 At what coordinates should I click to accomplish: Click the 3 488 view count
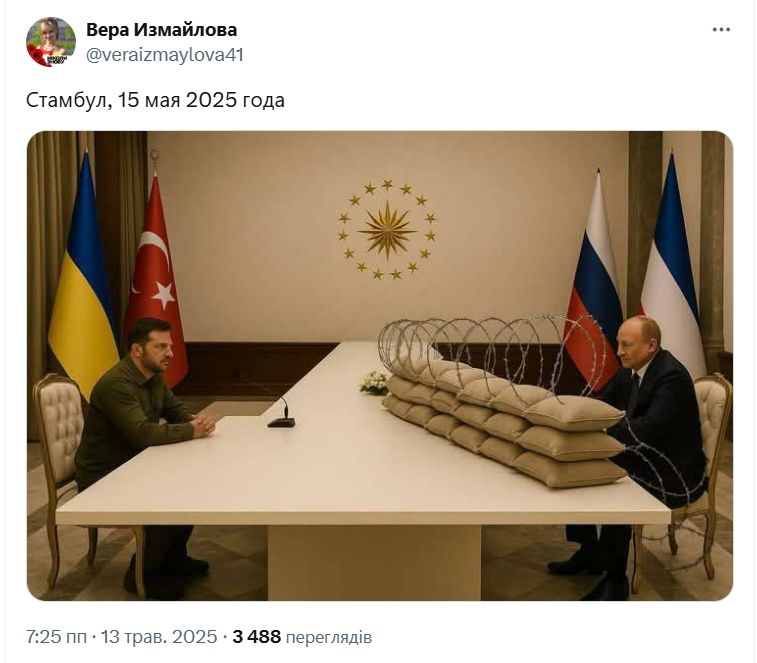(x=256, y=637)
